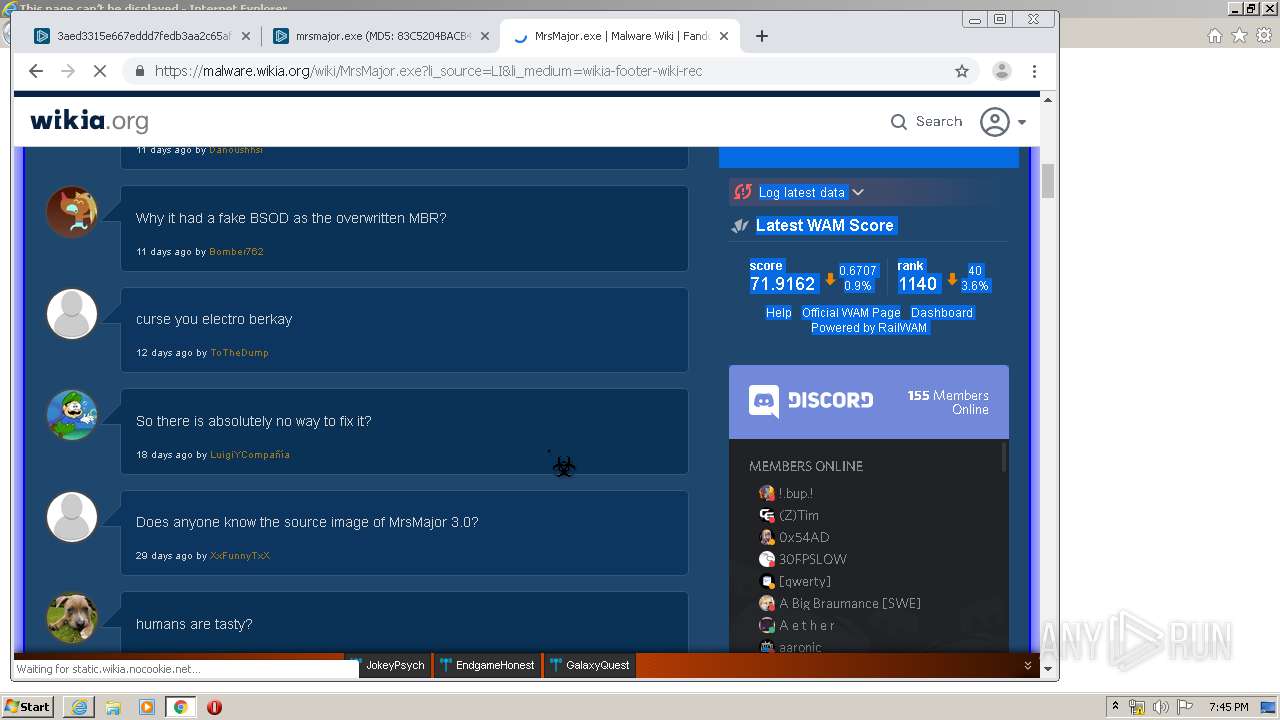Image resolution: width=1280 pixels, height=720 pixels.
Task: Click the Action Center flag tray icon
Action: pos(1184,707)
